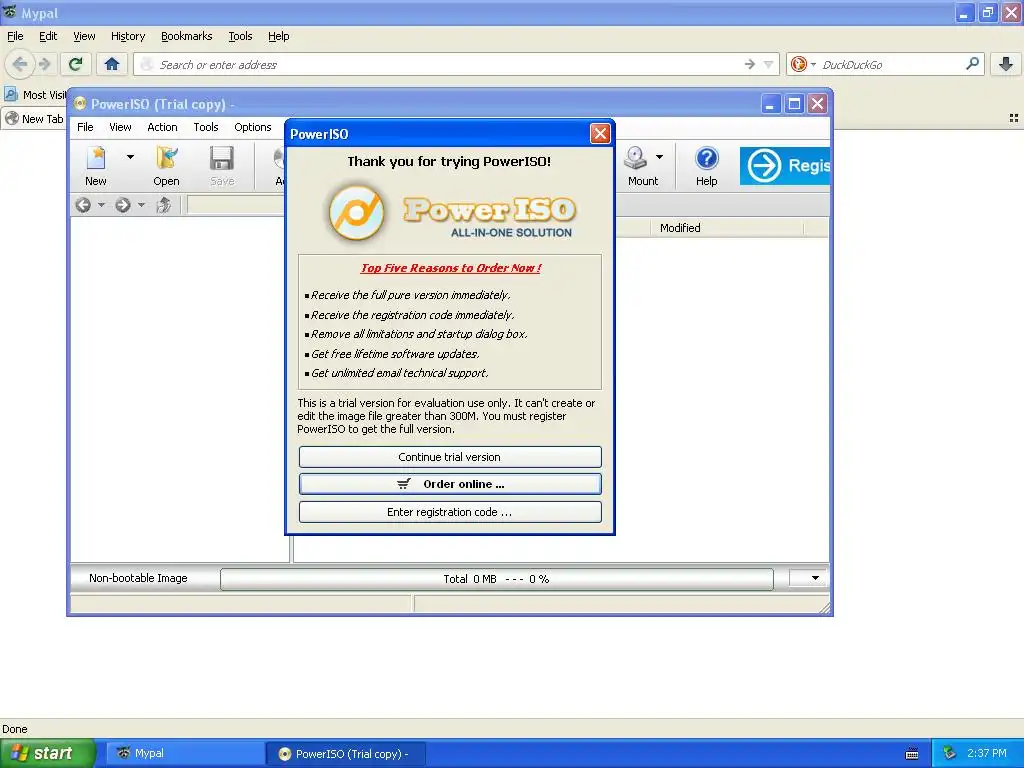Screen dimensions: 1024x768
Task: Expand PowerISO back history dropdown
Action: click(x=101, y=205)
